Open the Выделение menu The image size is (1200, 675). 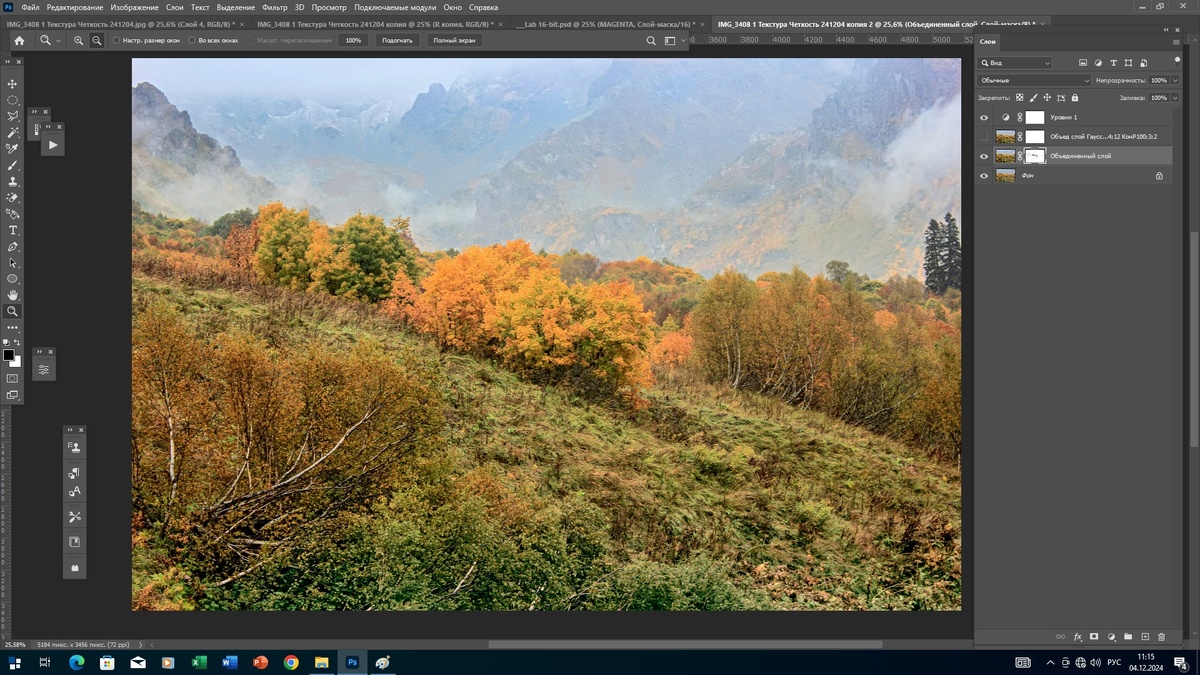click(236, 7)
